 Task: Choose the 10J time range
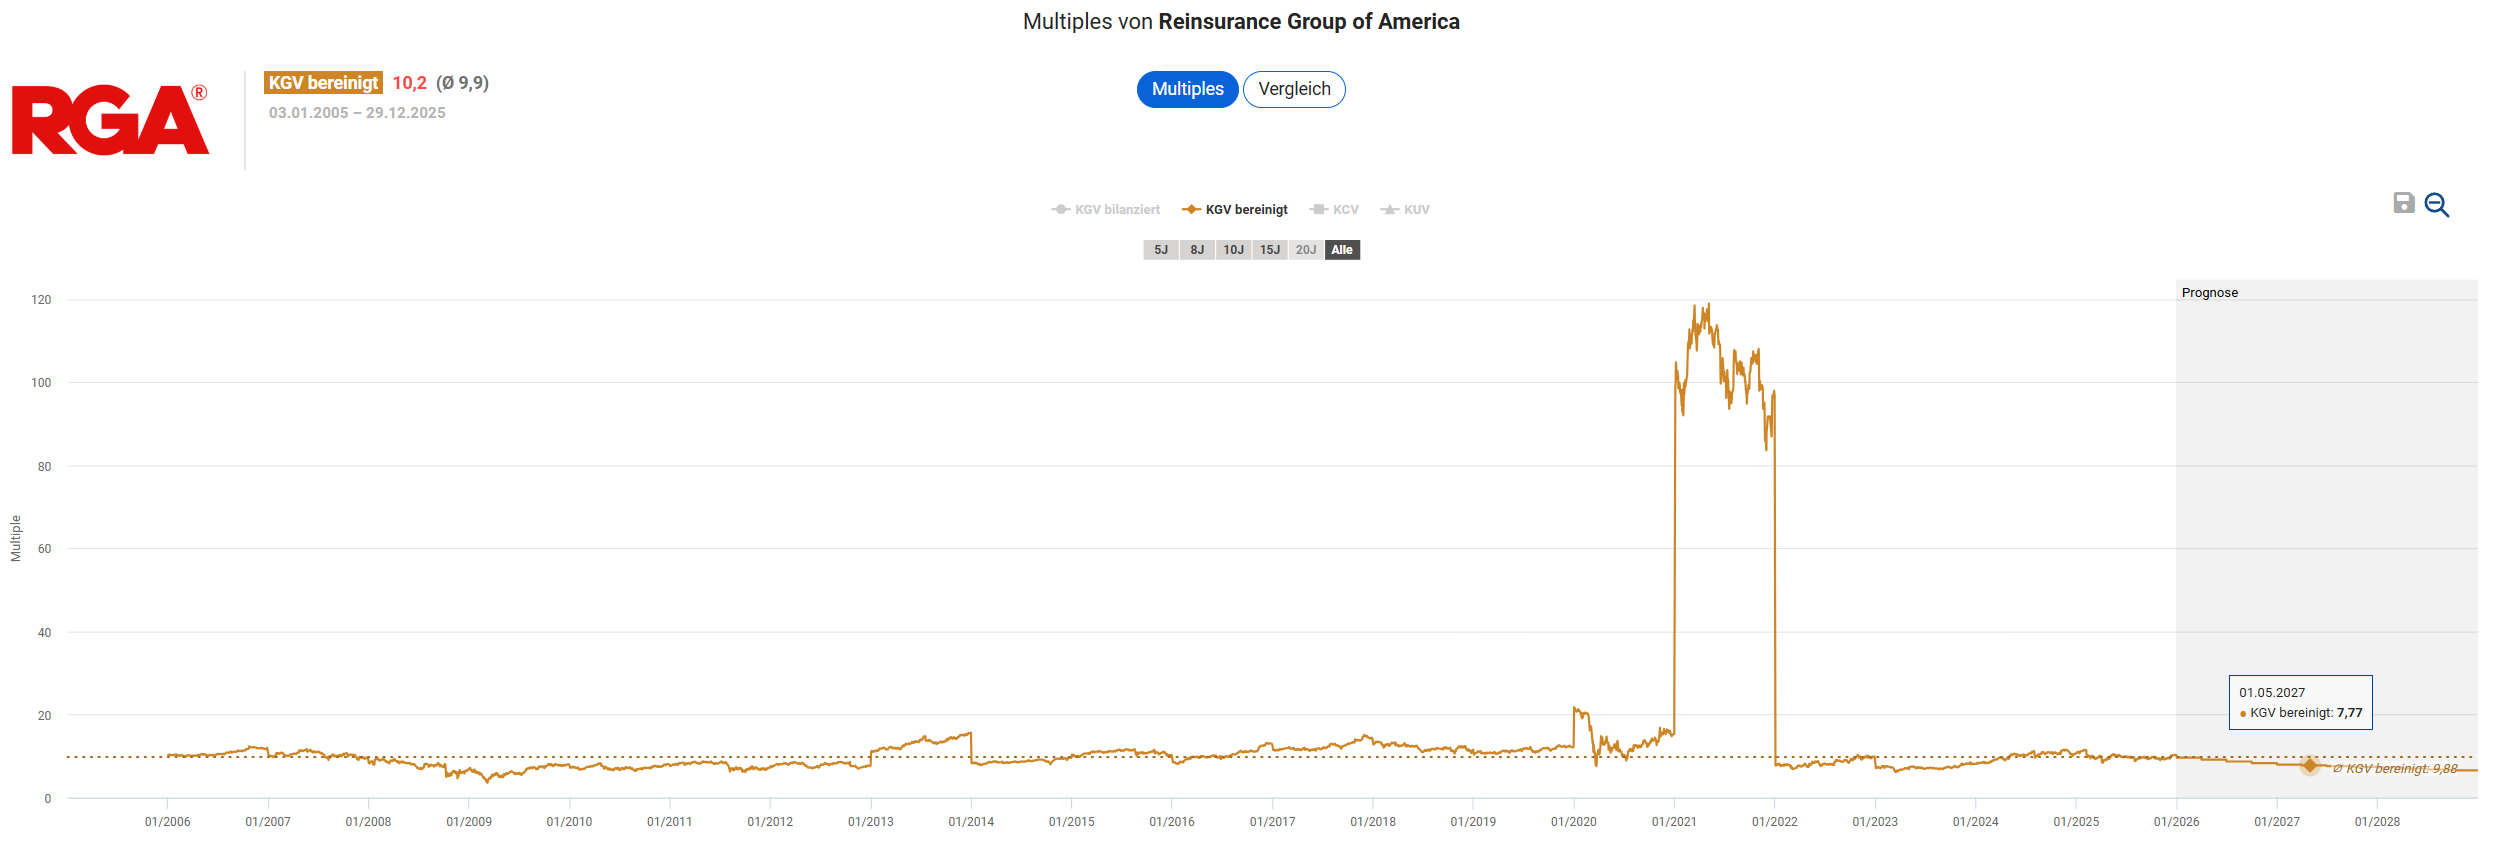1233,250
